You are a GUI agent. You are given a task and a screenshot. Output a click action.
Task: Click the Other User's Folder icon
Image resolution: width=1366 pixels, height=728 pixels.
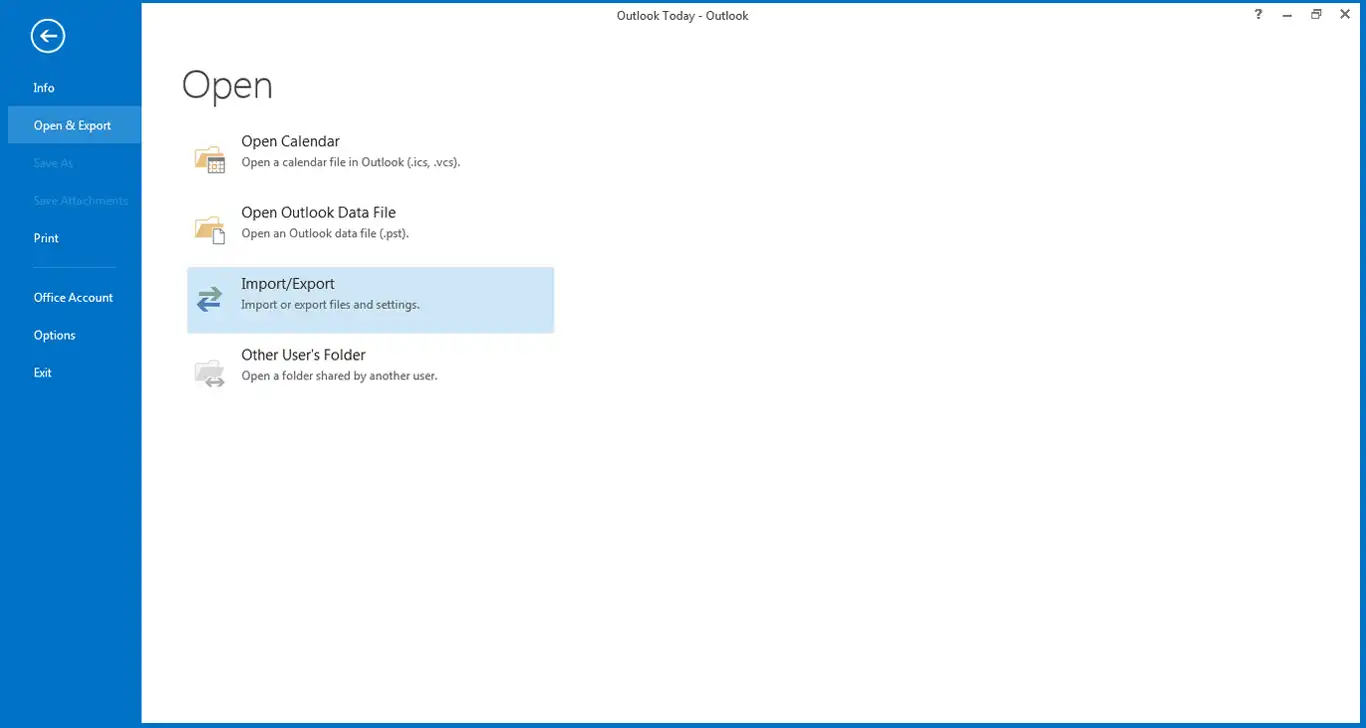[210, 372]
